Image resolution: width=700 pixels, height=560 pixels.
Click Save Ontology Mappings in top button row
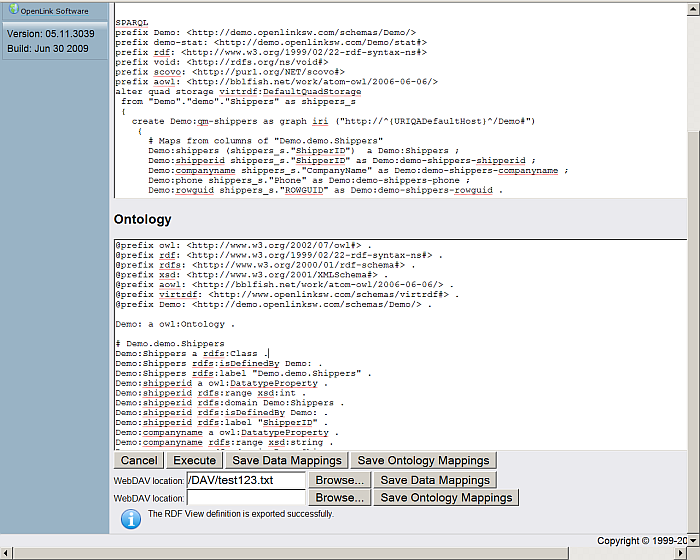[423, 460]
